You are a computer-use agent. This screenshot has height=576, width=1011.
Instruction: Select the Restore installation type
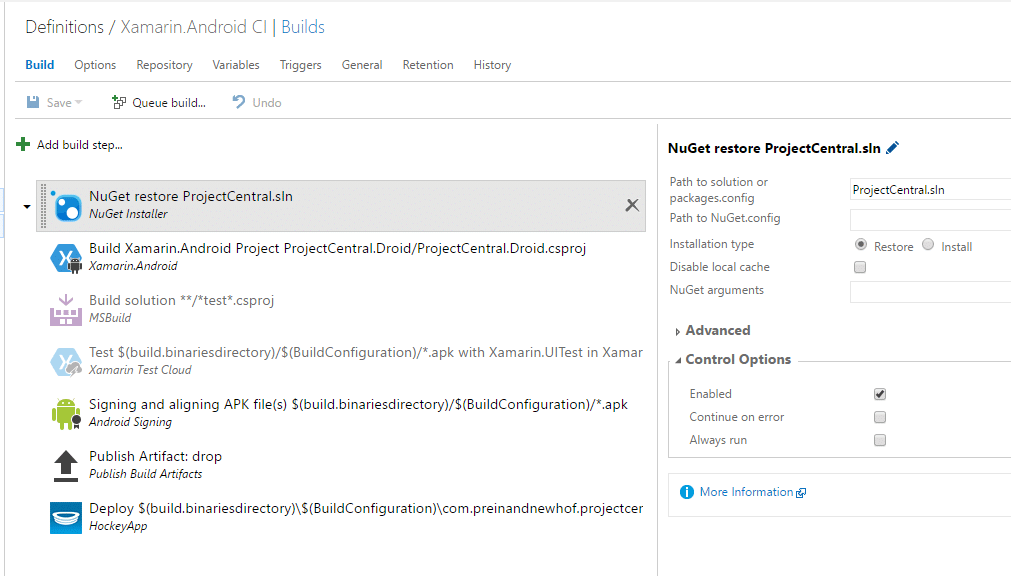(x=861, y=244)
